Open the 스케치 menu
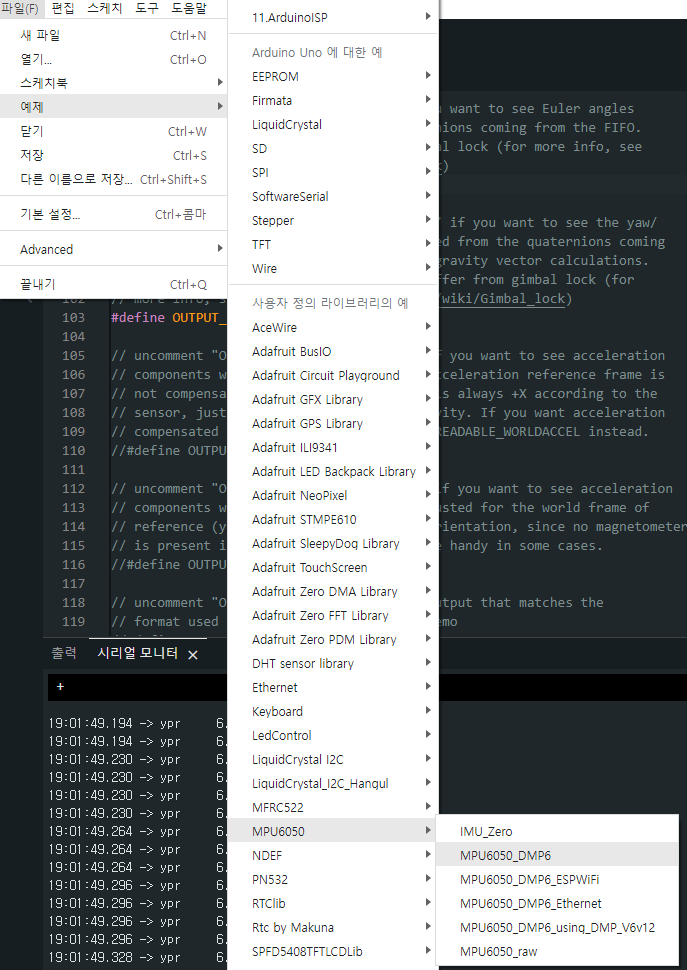Image resolution: width=687 pixels, height=970 pixels. click(x=105, y=8)
